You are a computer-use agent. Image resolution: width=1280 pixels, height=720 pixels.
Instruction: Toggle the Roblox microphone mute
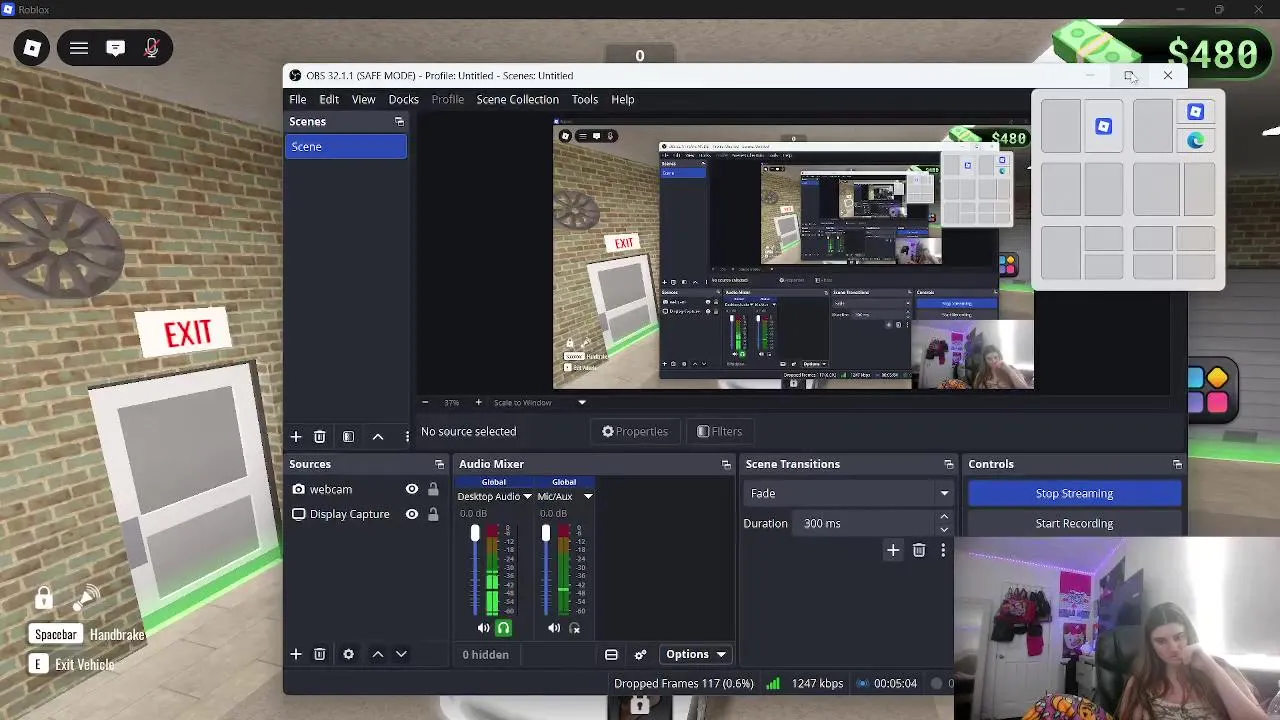(x=152, y=48)
